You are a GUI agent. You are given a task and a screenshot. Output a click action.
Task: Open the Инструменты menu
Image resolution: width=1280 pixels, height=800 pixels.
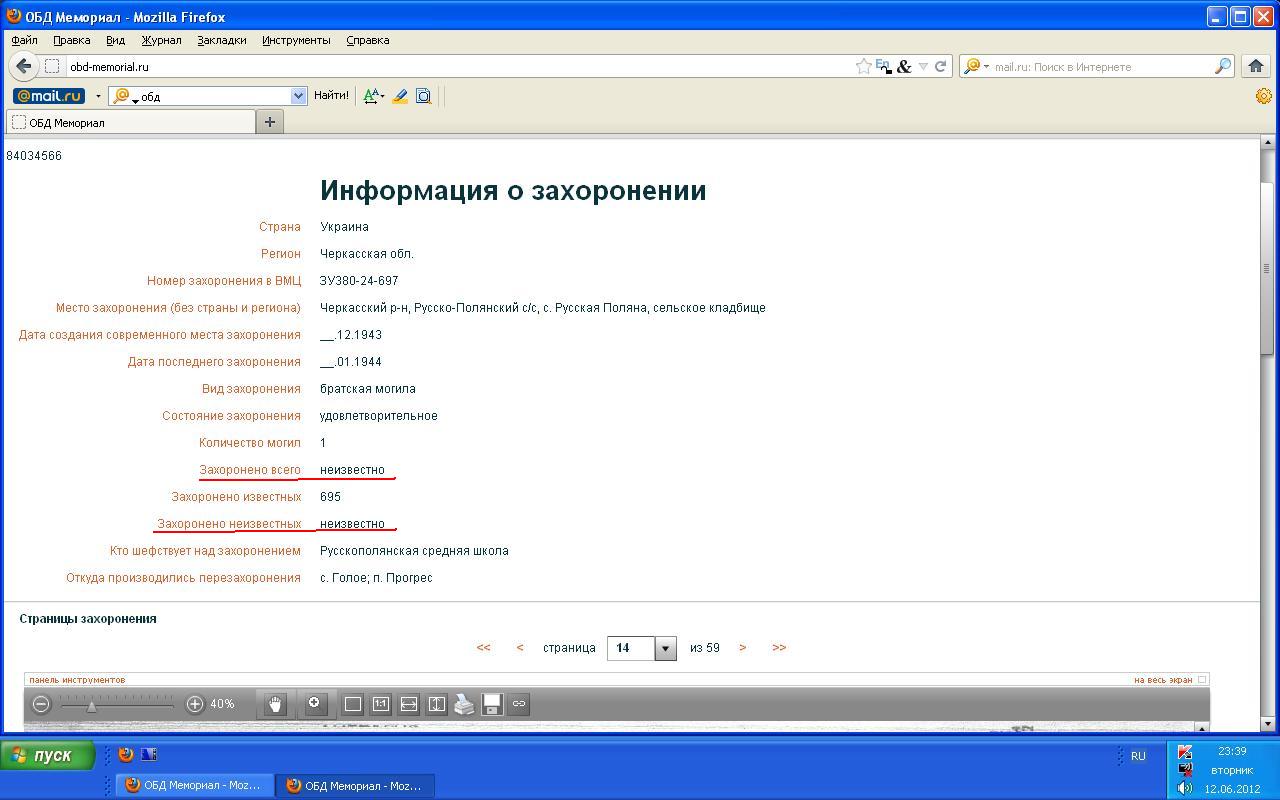coord(296,40)
